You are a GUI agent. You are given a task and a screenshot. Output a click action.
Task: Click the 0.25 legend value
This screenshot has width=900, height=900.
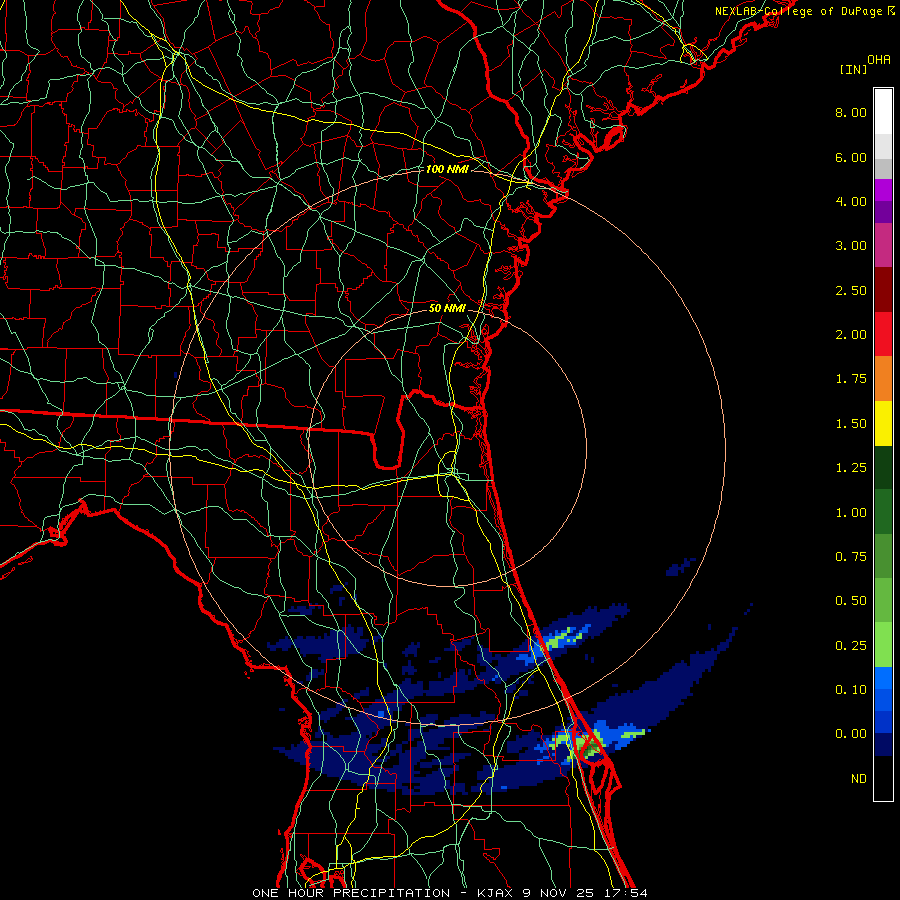tap(851, 646)
